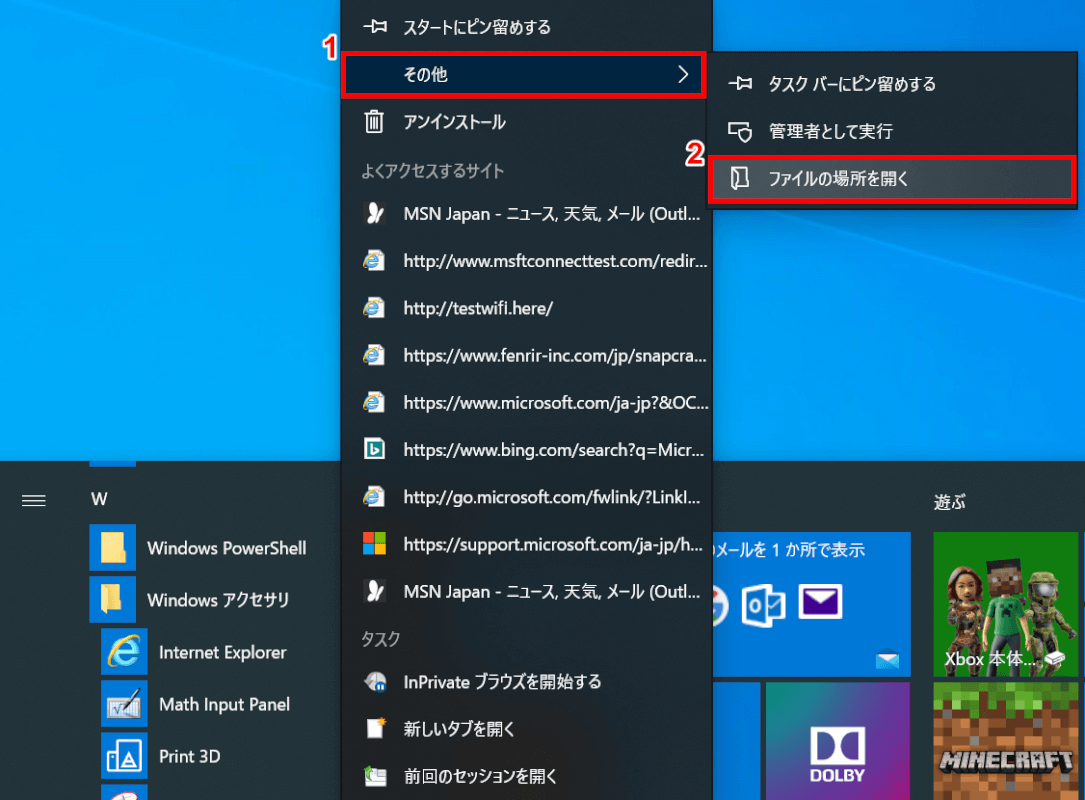The height and width of the screenshot is (800, 1085).
Task: Click the trash icon for アンインストール
Action: (374, 122)
